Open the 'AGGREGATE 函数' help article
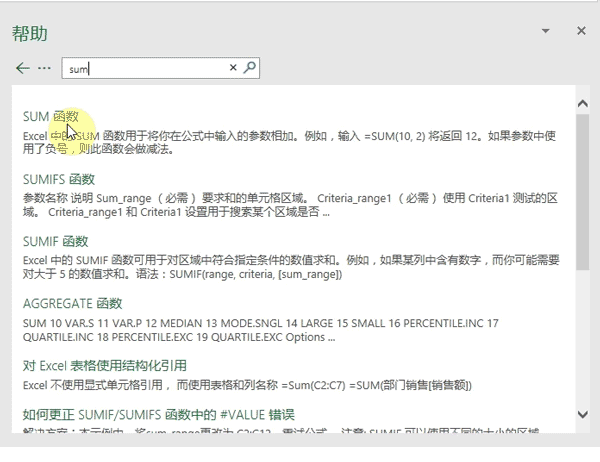Viewport: 600px width, 462px height. [x=72, y=304]
